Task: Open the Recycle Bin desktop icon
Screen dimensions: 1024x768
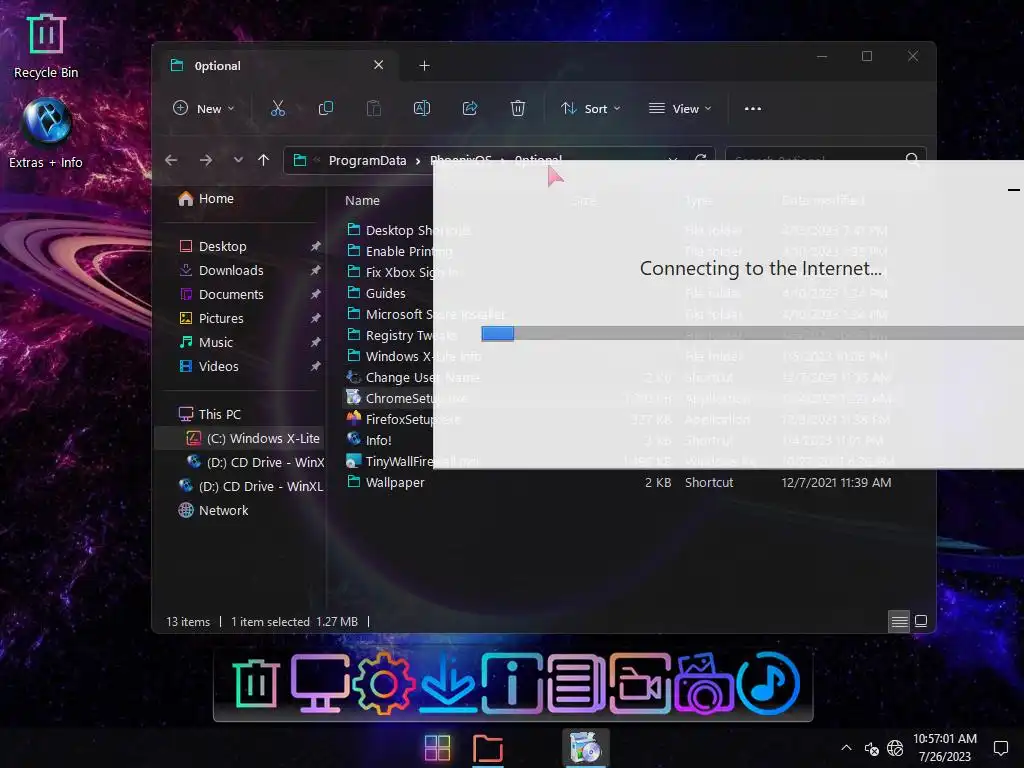Action: point(46,46)
